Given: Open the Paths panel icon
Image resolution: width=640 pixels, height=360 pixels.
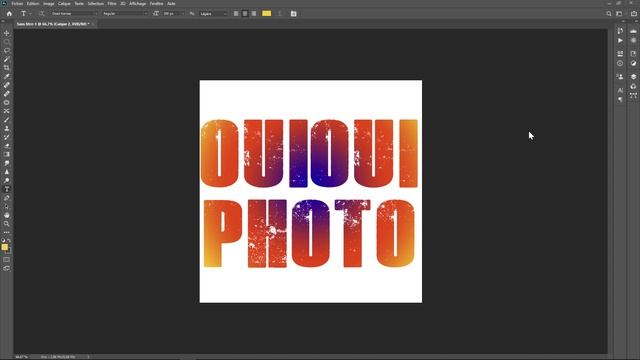Looking at the screenshot, I should point(633,96).
